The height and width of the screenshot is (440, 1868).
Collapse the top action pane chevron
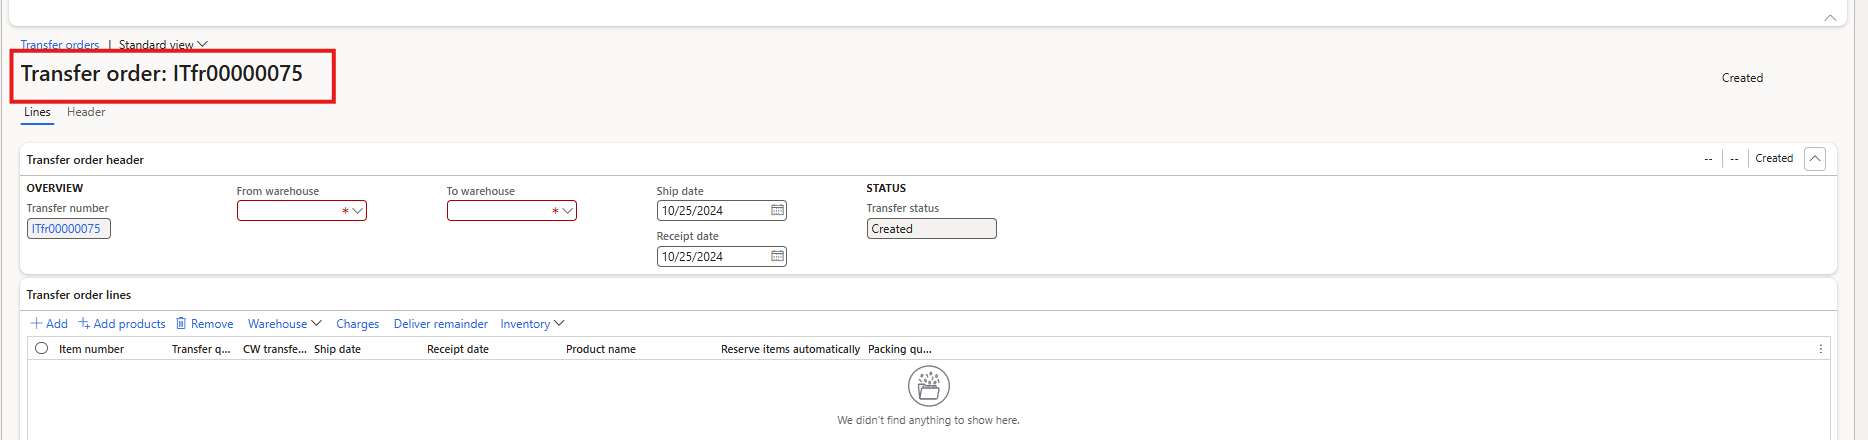coord(1830,18)
